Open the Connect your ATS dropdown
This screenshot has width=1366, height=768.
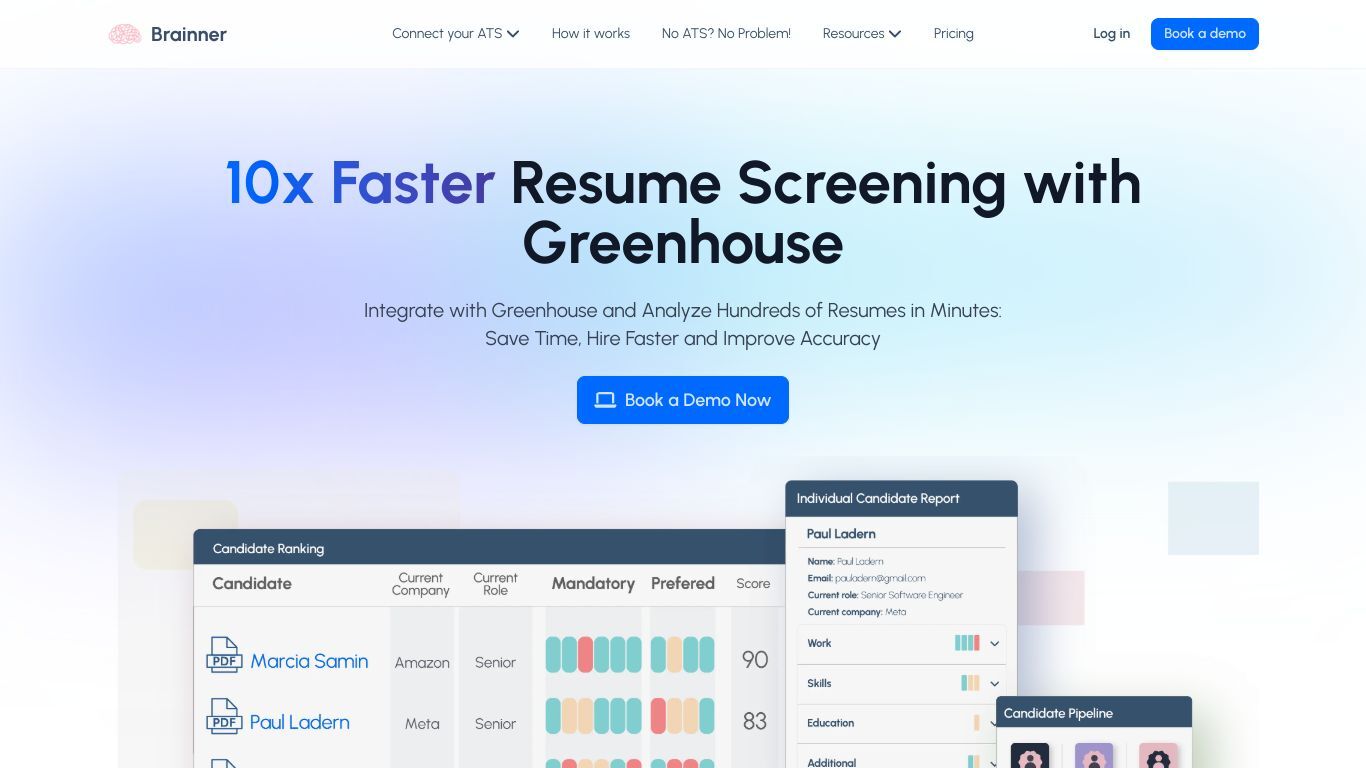pyautogui.click(x=456, y=33)
